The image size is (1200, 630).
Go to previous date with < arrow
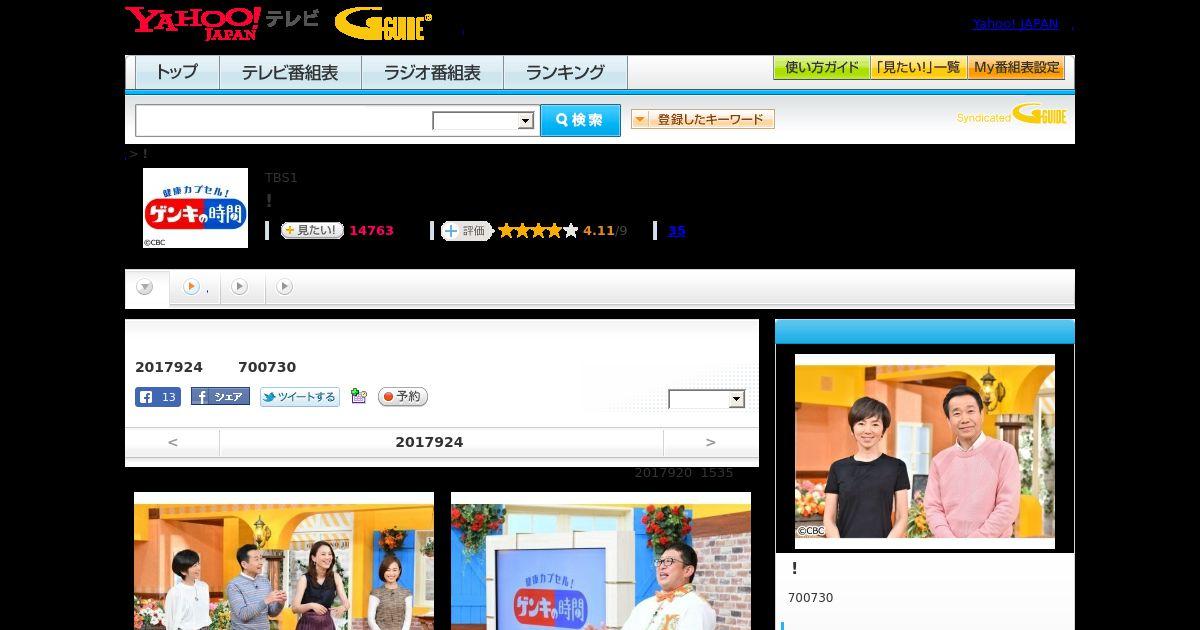click(172, 442)
